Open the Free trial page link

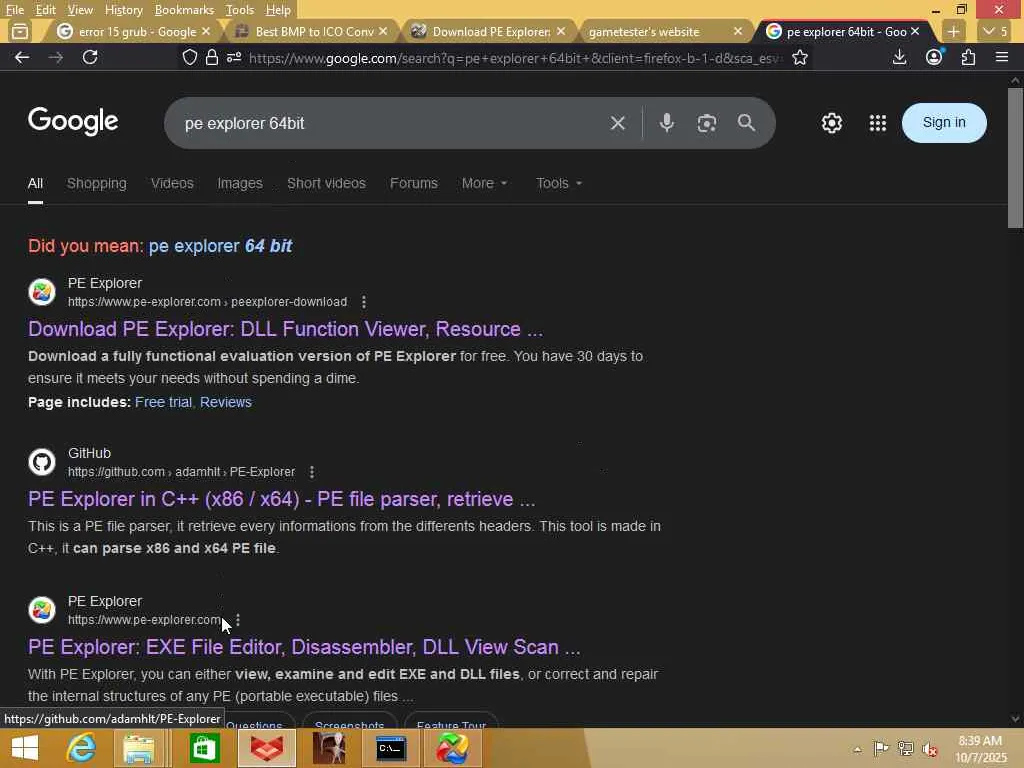click(163, 402)
